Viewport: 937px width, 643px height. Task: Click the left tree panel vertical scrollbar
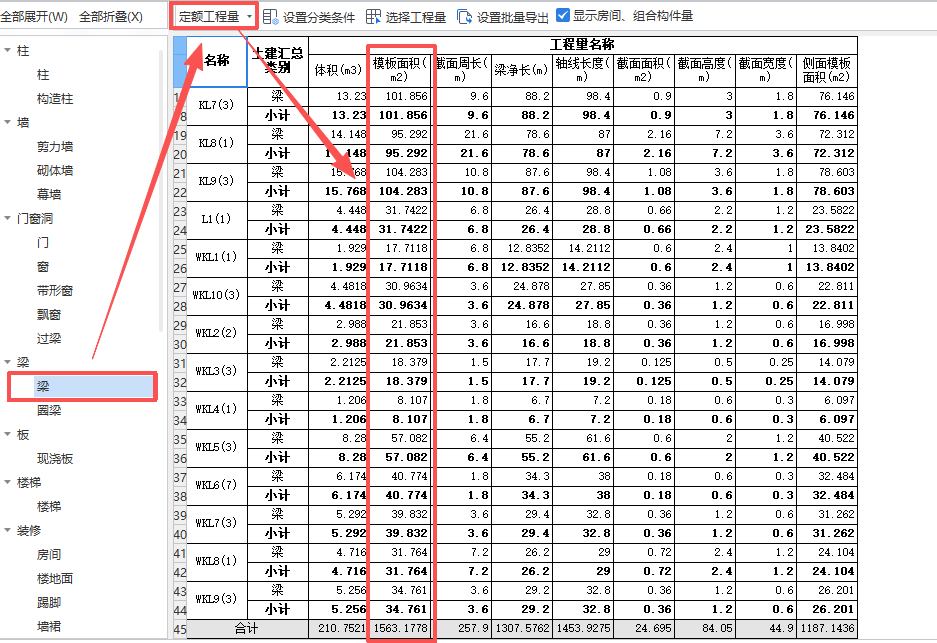point(161,191)
